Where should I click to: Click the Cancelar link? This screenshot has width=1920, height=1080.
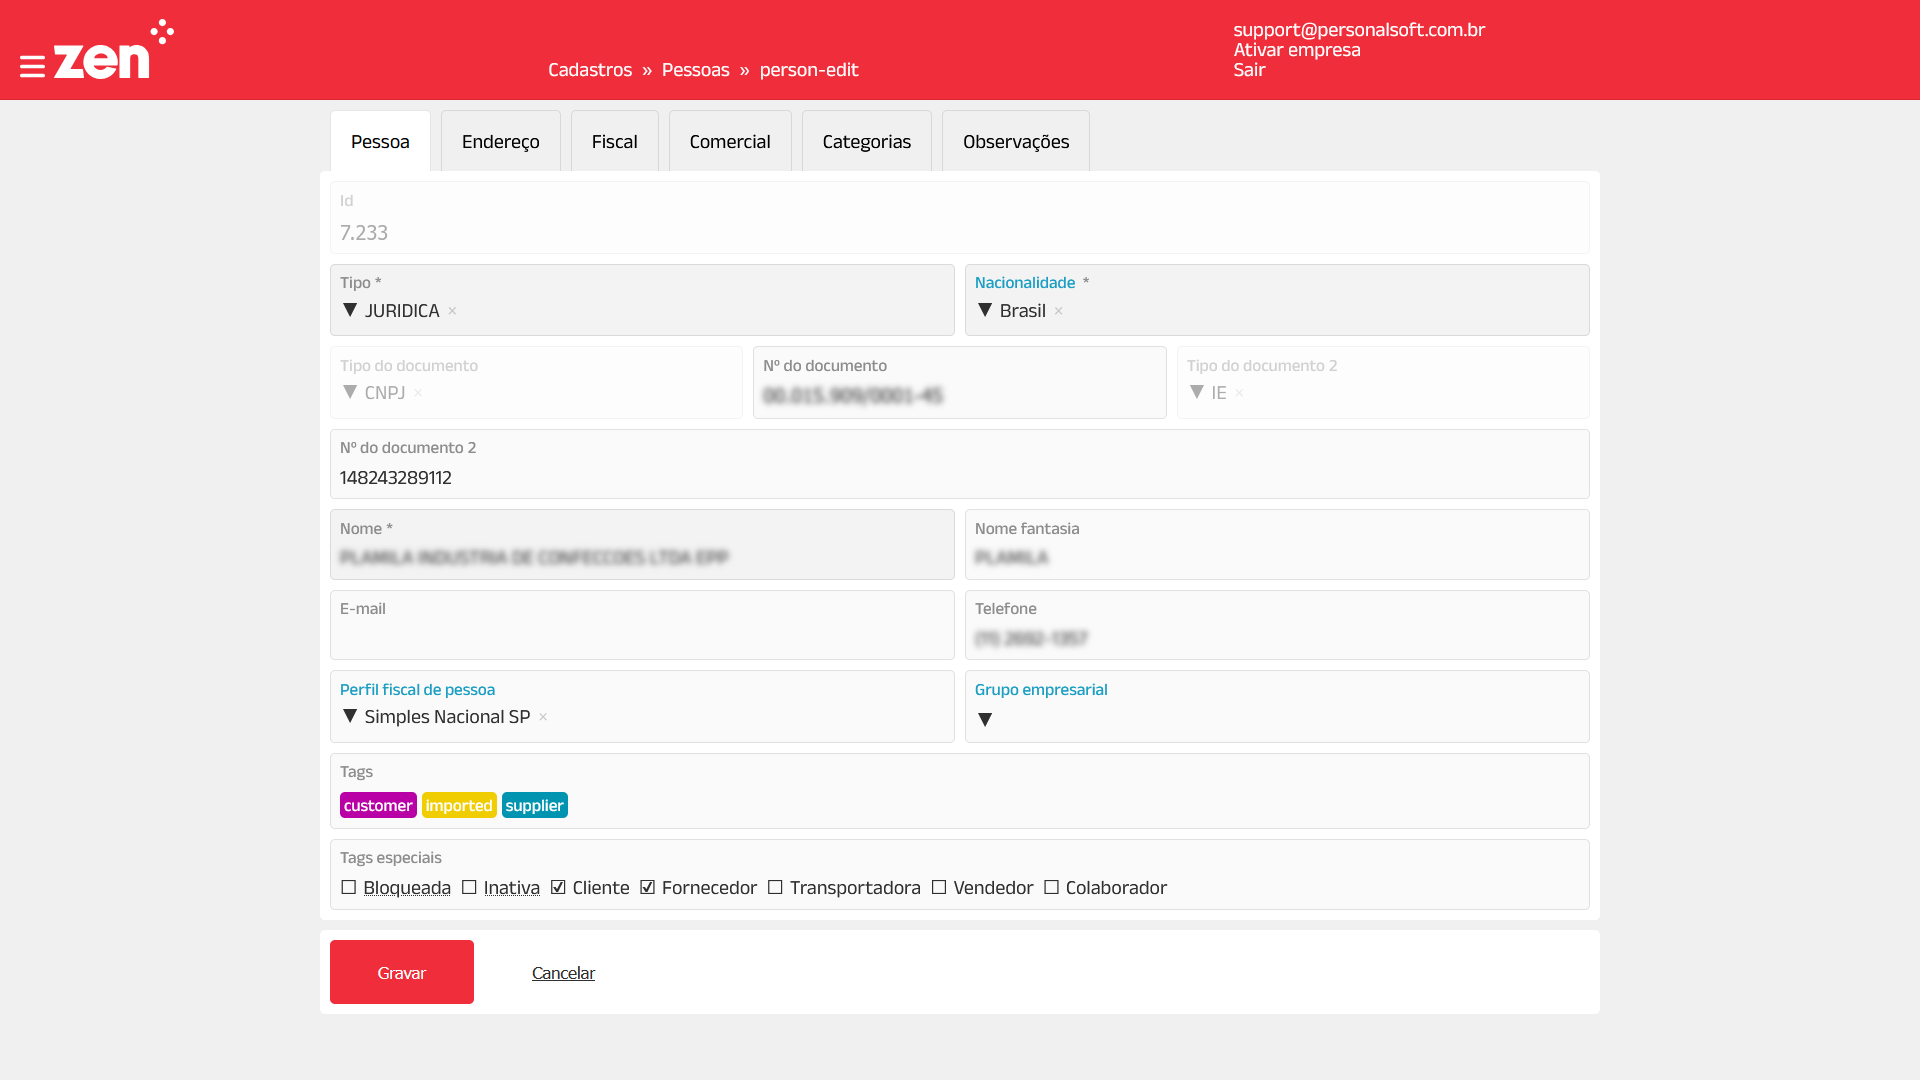point(563,973)
